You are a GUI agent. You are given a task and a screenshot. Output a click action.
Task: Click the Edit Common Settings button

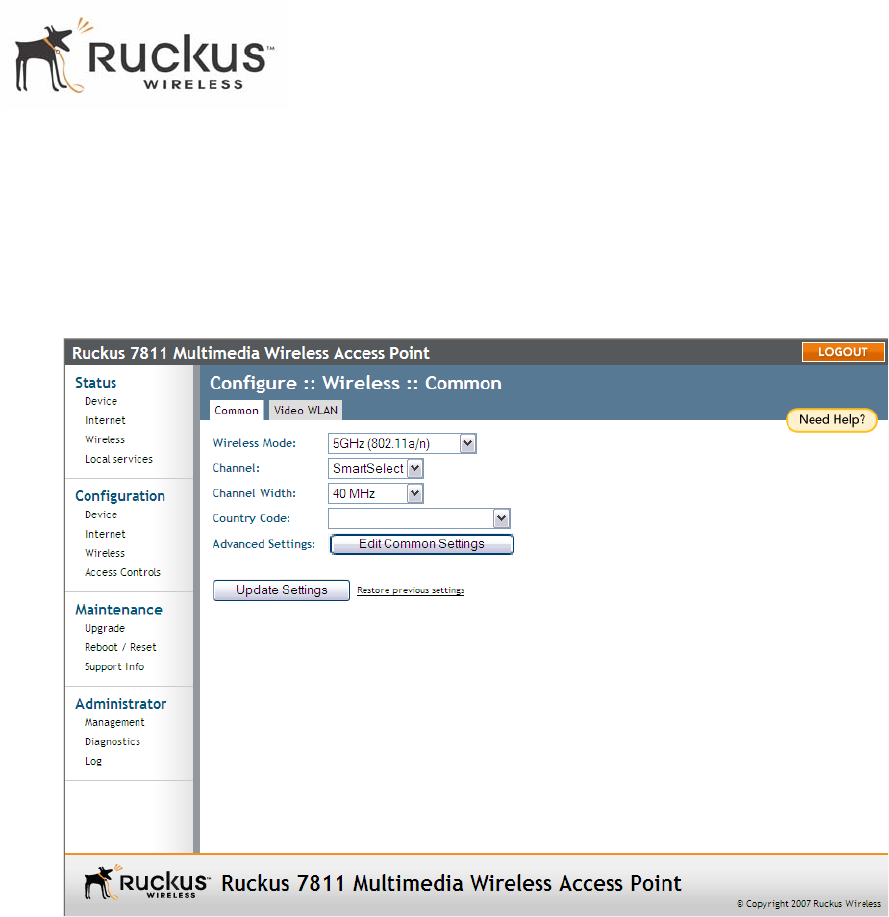tap(422, 544)
